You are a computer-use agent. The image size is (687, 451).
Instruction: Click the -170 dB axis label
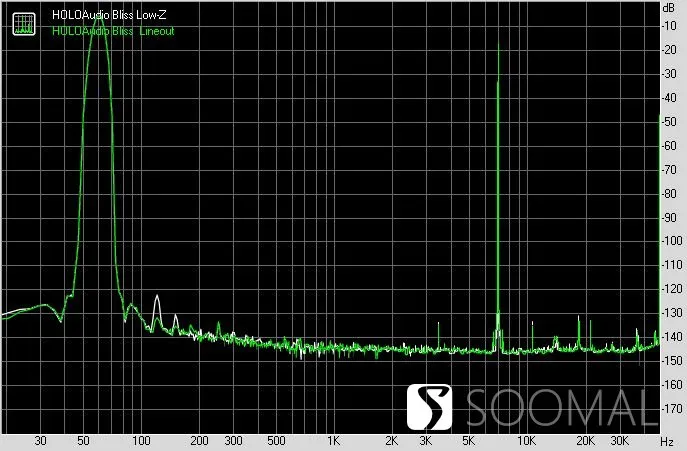(672, 408)
